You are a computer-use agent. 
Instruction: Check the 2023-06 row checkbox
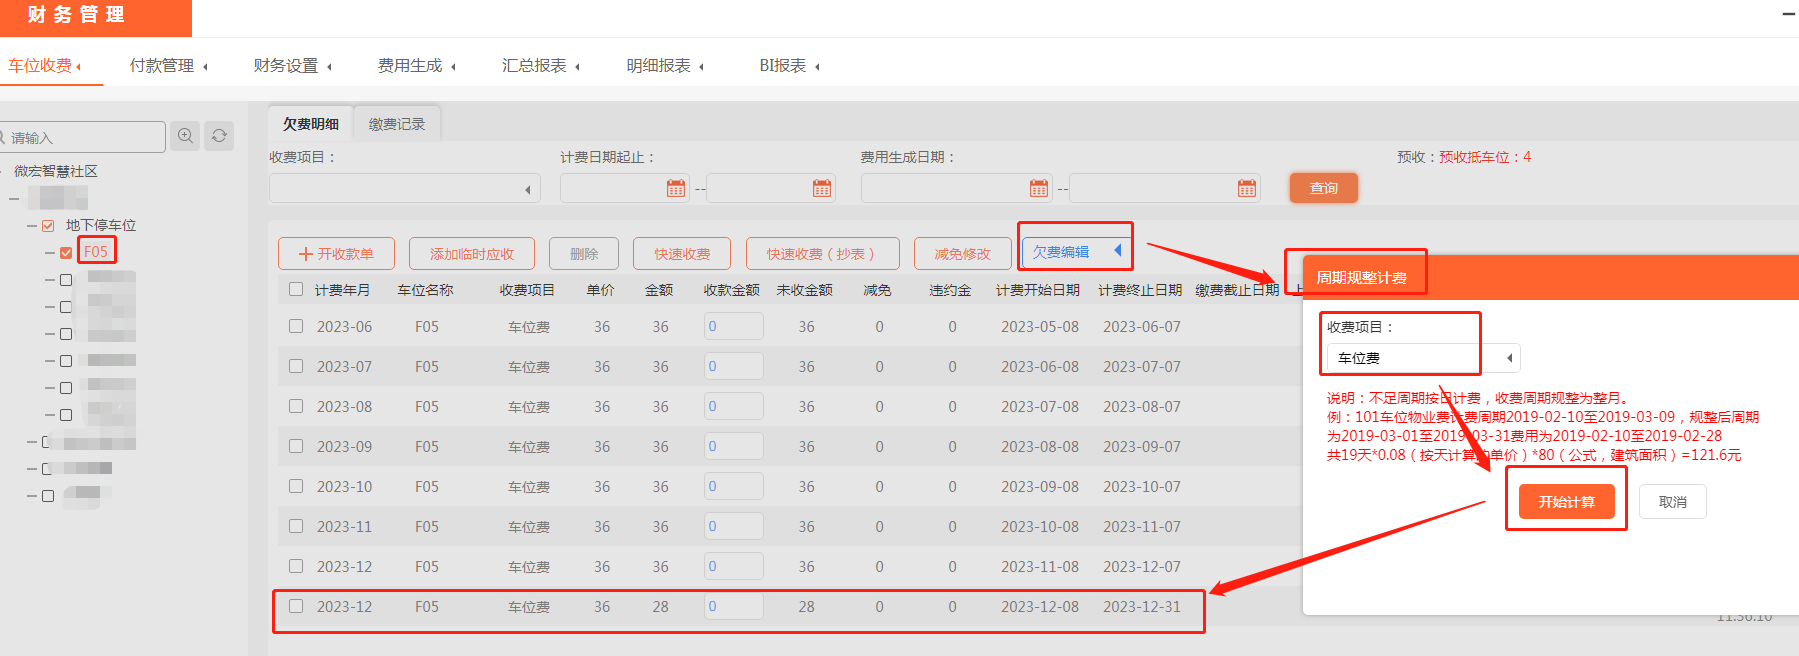pyautogui.click(x=296, y=326)
